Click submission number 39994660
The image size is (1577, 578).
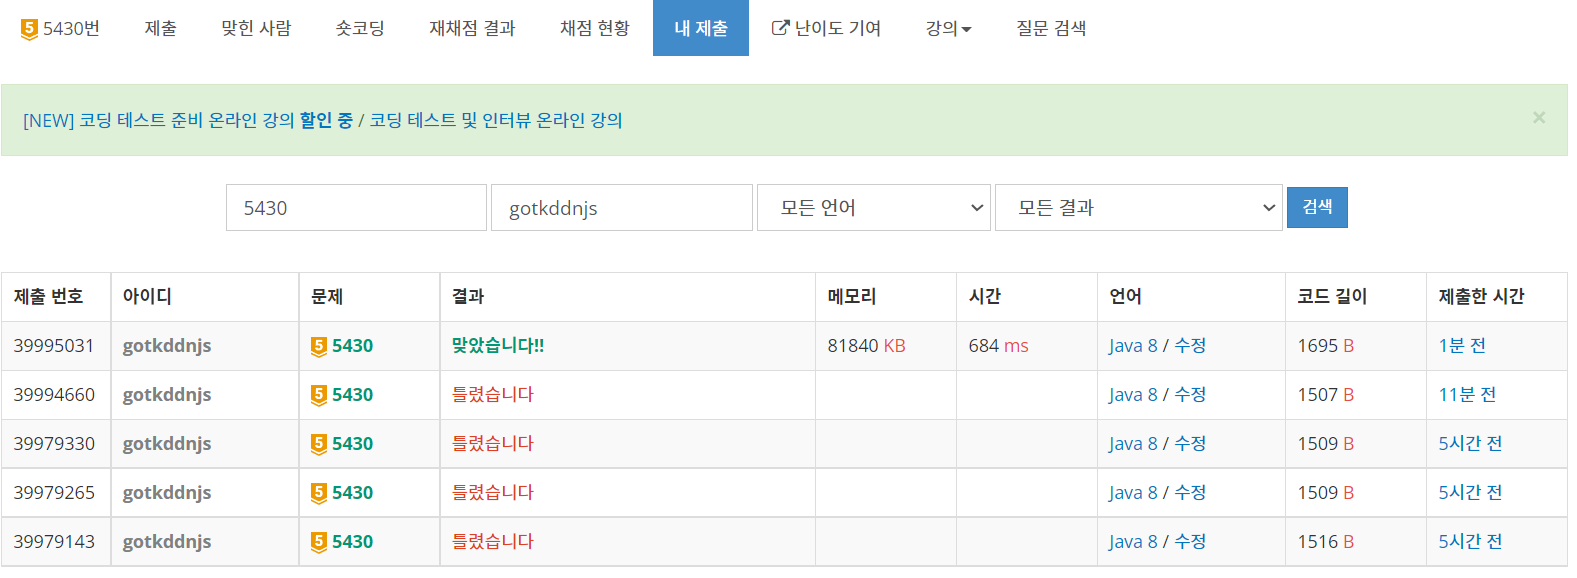(54, 395)
